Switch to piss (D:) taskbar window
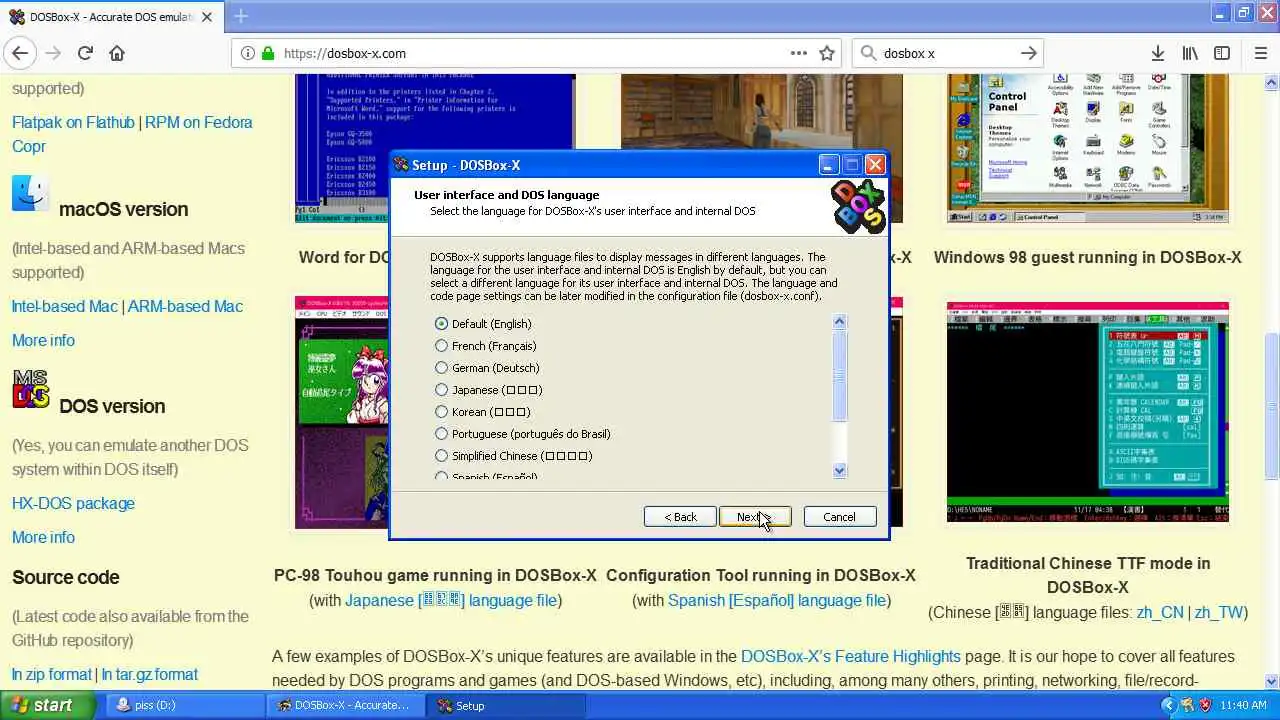This screenshot has height=720, width=1280. tap(185, 705)
